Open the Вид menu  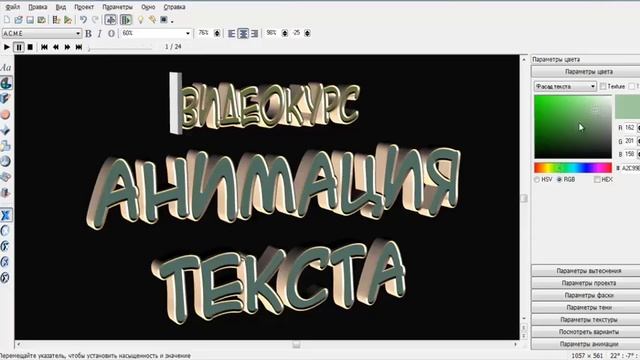[x=61, y=7]
